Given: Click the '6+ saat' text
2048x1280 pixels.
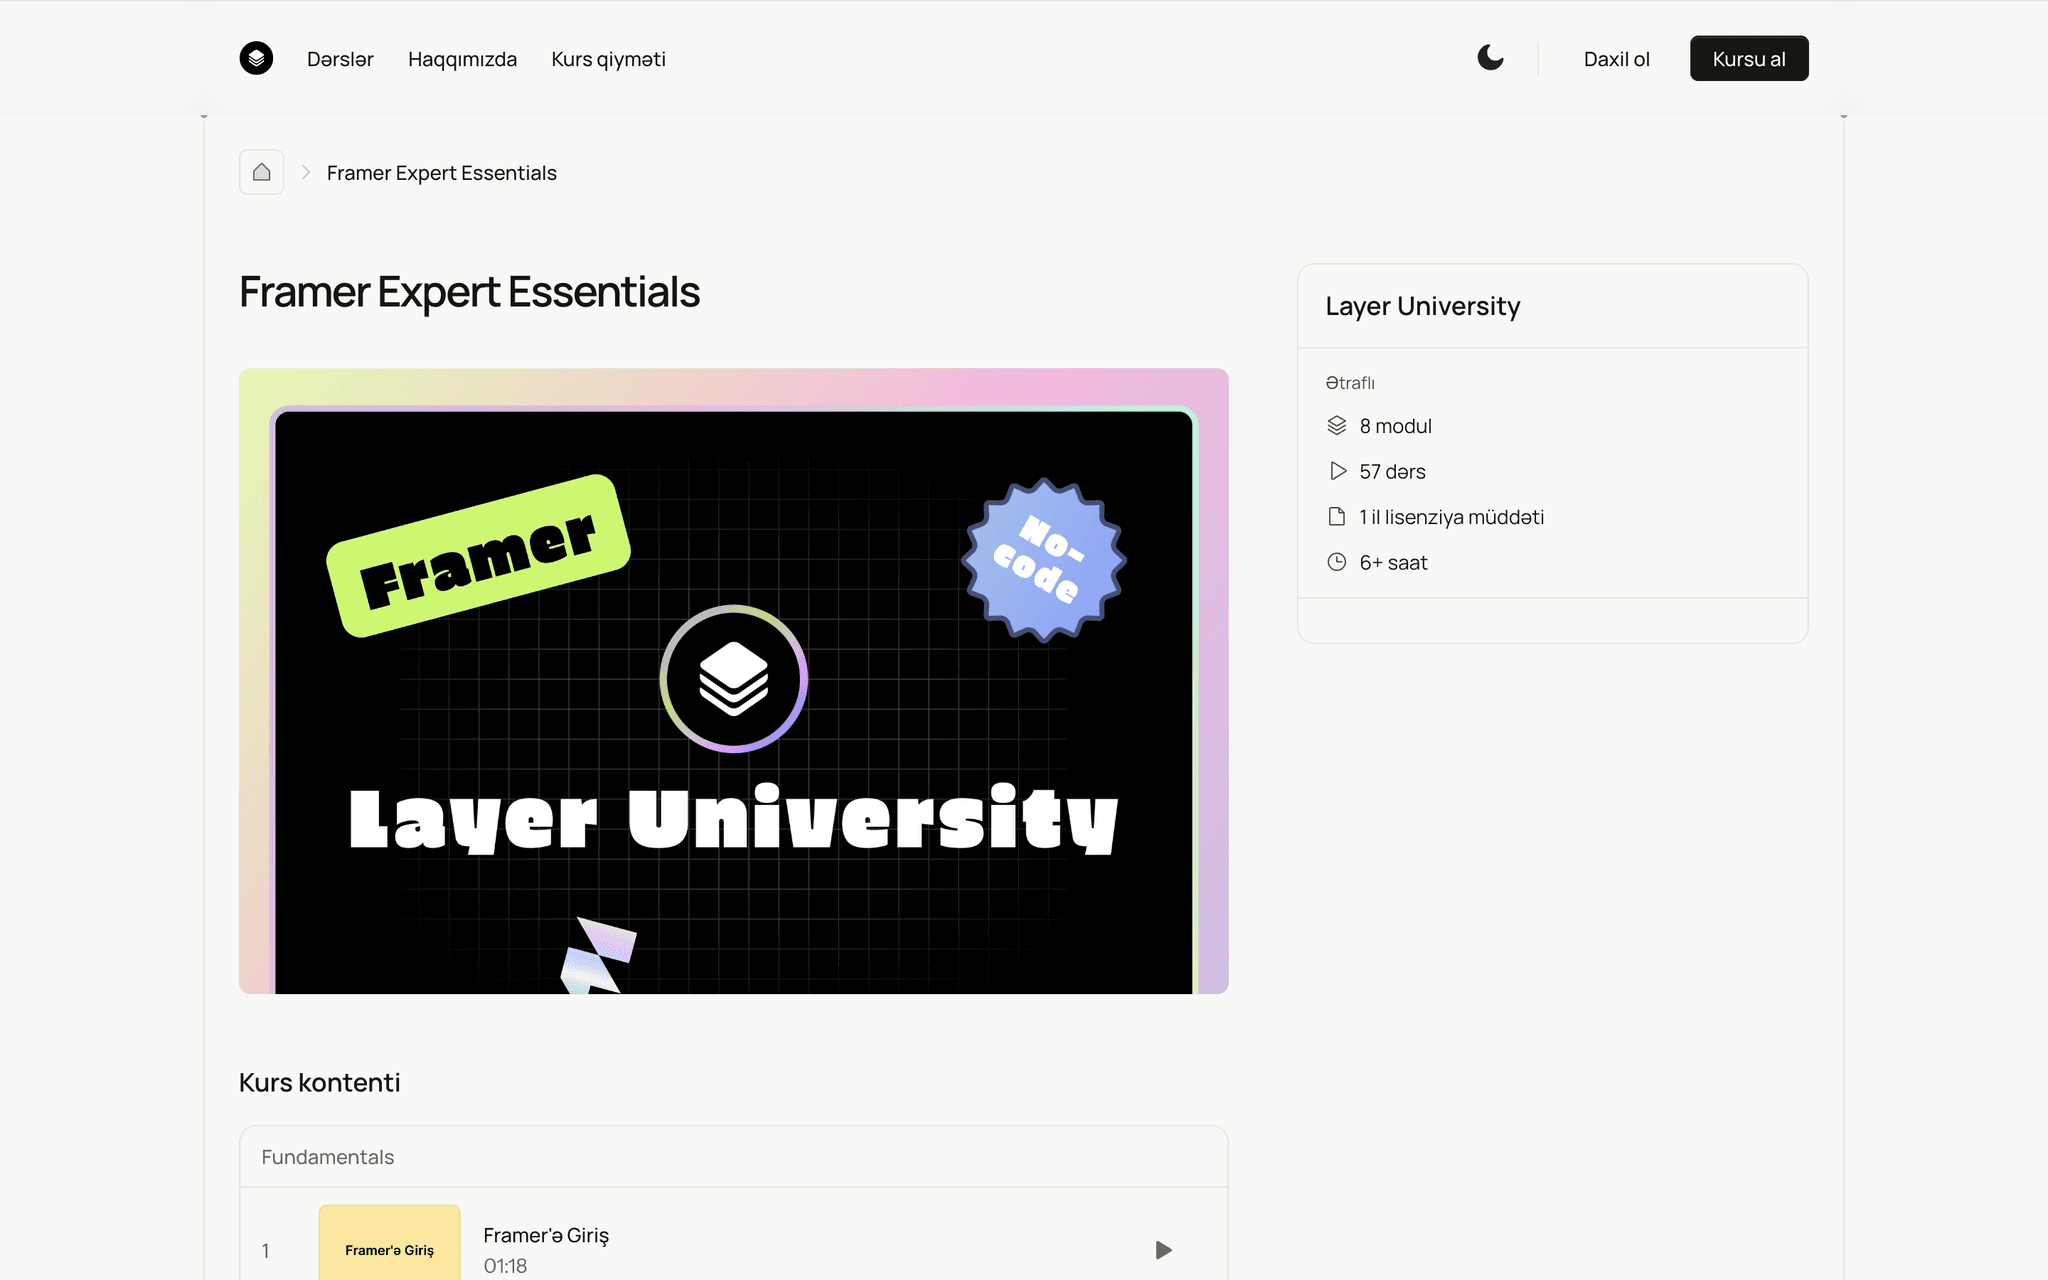Looking at the screenshot, I should click(1393, 563).
